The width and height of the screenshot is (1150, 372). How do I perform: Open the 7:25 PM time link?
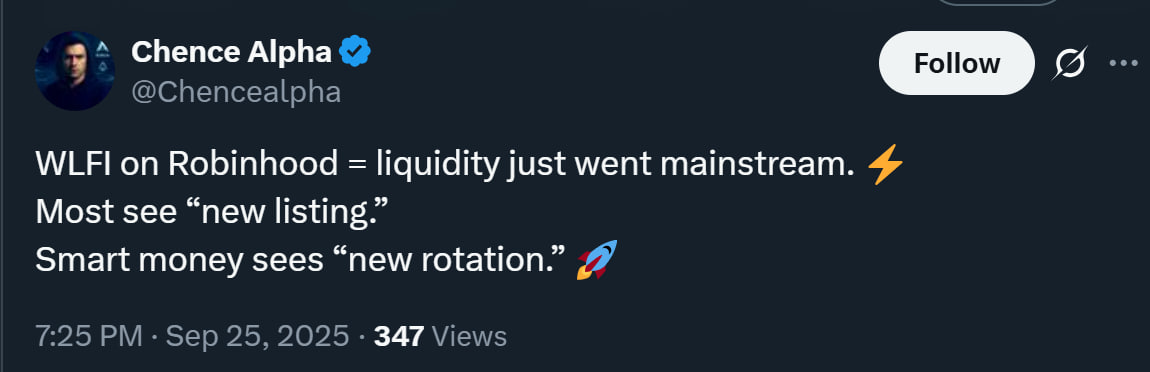89,337
